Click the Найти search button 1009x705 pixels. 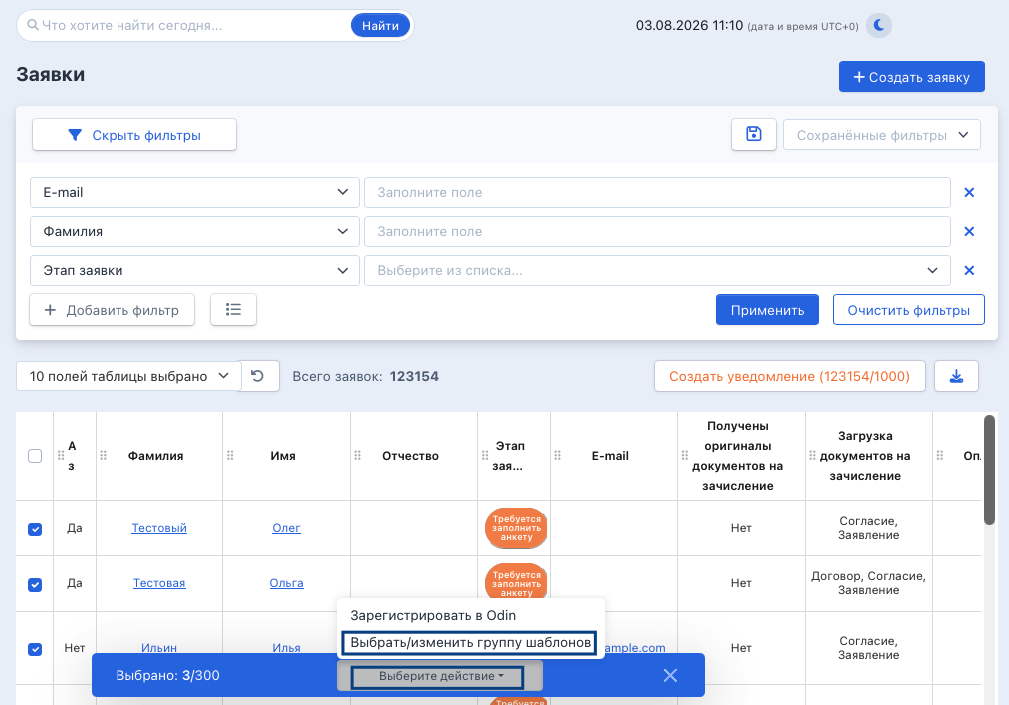(380, 26)
